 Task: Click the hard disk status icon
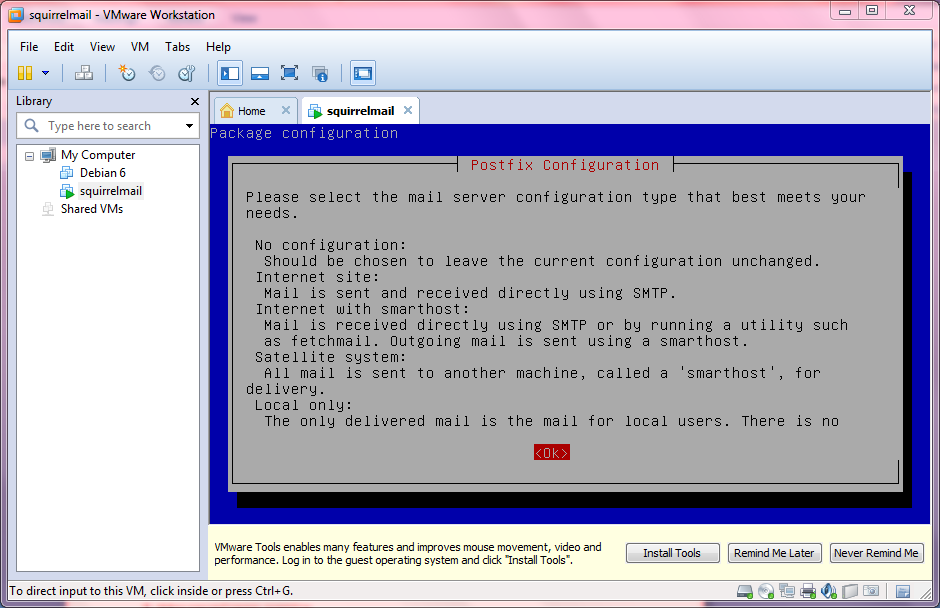tap(745, 592)
